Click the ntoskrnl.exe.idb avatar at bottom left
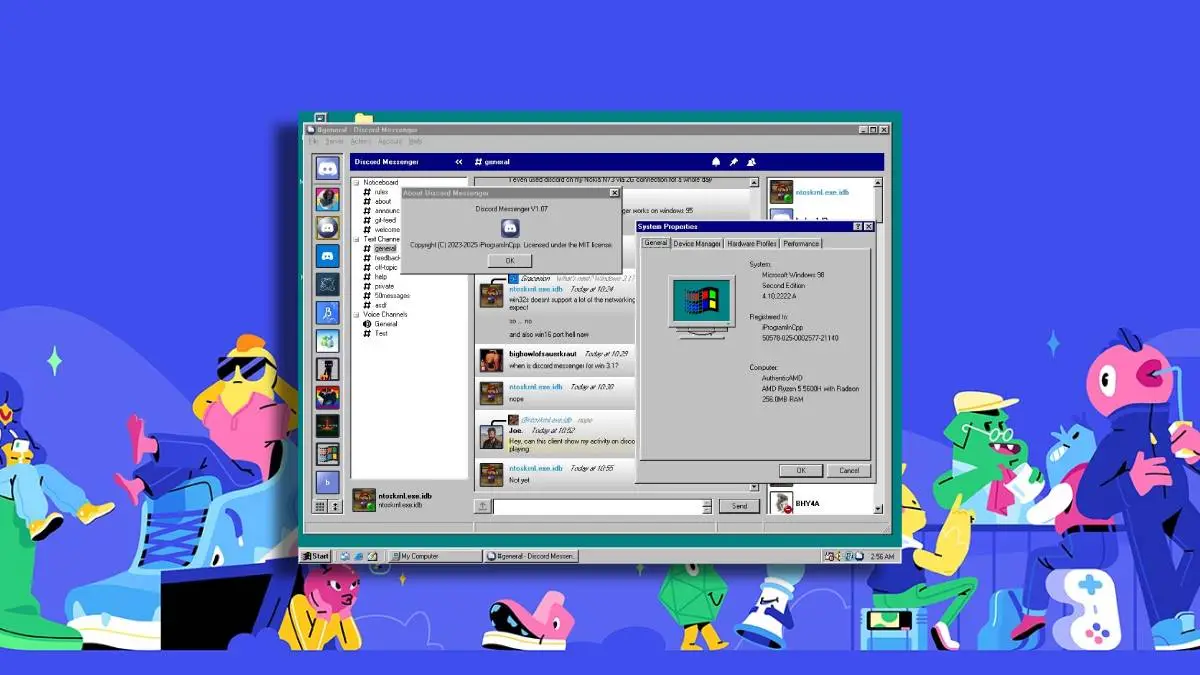The image size is (1200, 675). point(364,500)
